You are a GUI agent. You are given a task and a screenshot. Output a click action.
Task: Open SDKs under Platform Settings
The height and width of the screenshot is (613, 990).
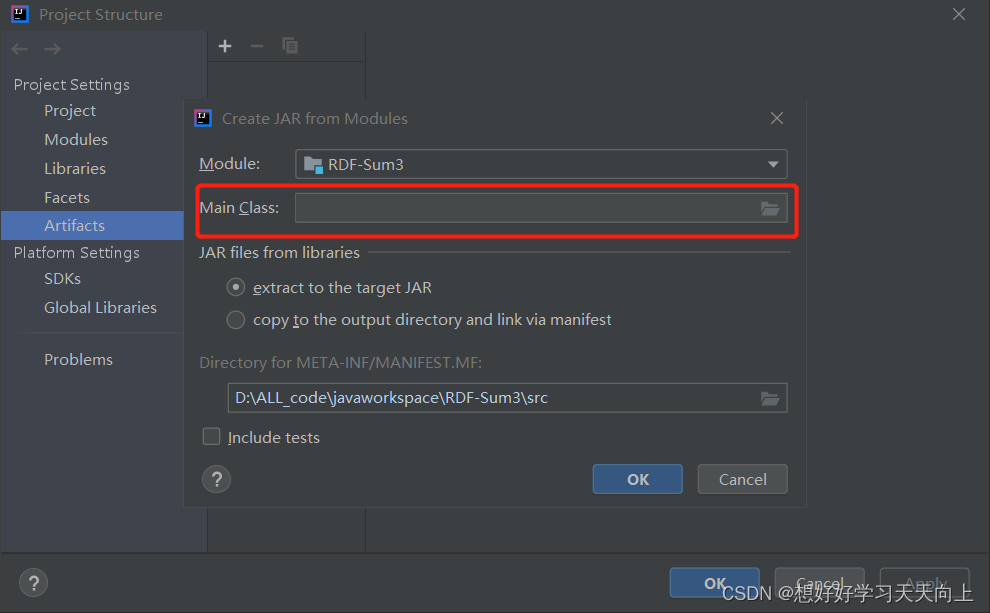[x=63, y=278]
